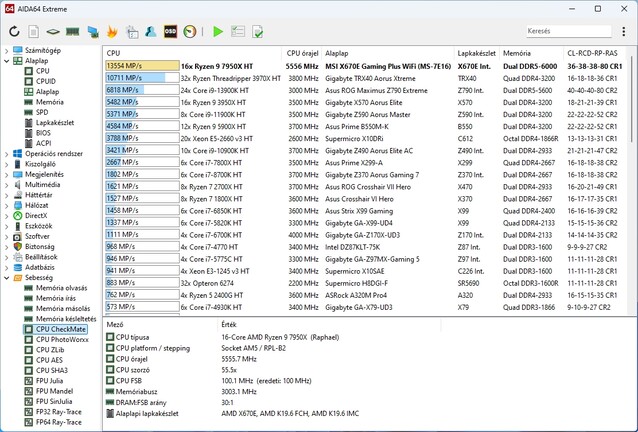Launch the stability test flame icon
The image size is (638, 432).
coord(112,31)
